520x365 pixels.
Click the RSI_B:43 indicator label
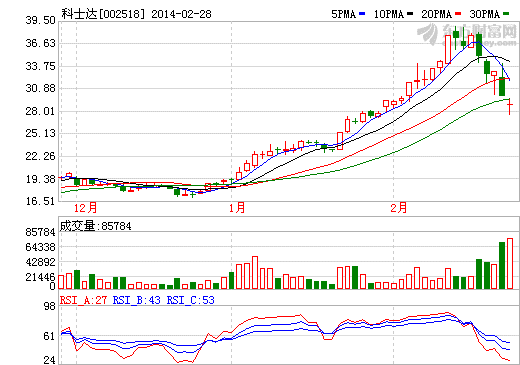tap(137, 300)
